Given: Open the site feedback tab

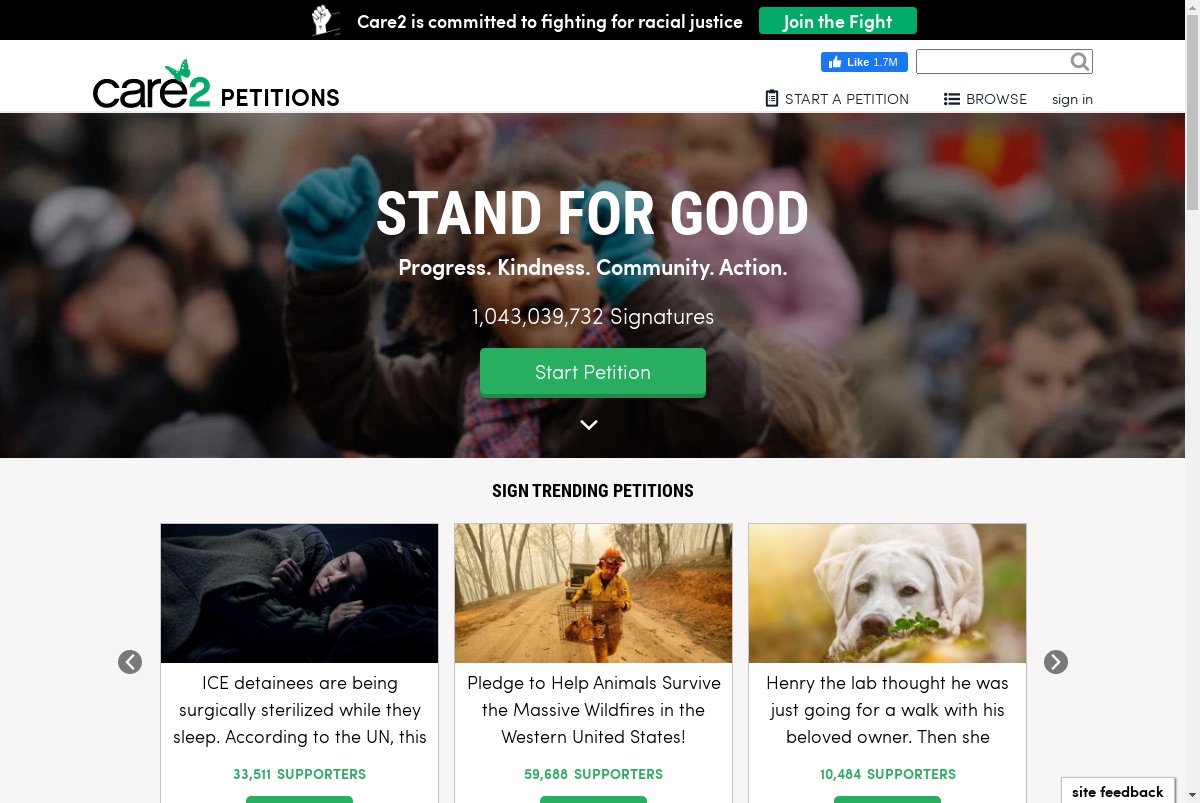Looking at the screenshot, I should [1118, 790].
